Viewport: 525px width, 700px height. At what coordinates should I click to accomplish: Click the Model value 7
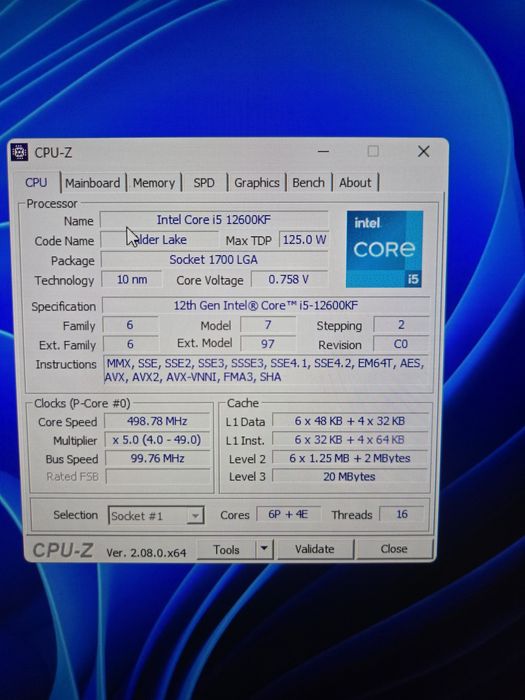tap(268, 325)
